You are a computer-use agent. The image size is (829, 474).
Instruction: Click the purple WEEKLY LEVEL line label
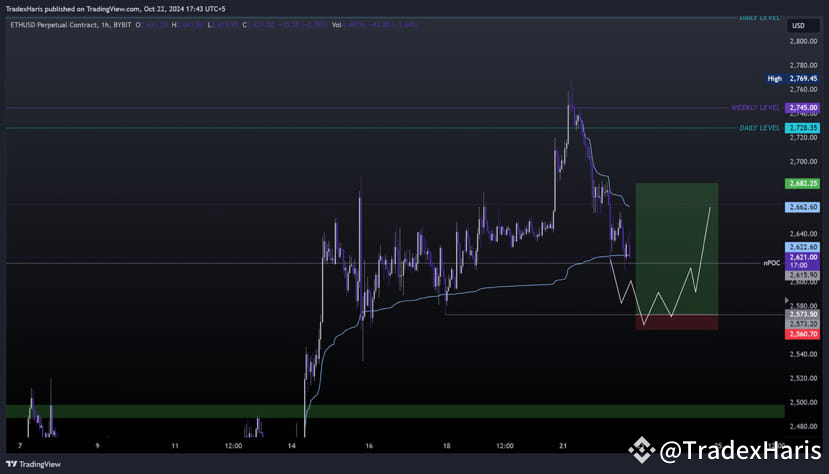(755, 108)
